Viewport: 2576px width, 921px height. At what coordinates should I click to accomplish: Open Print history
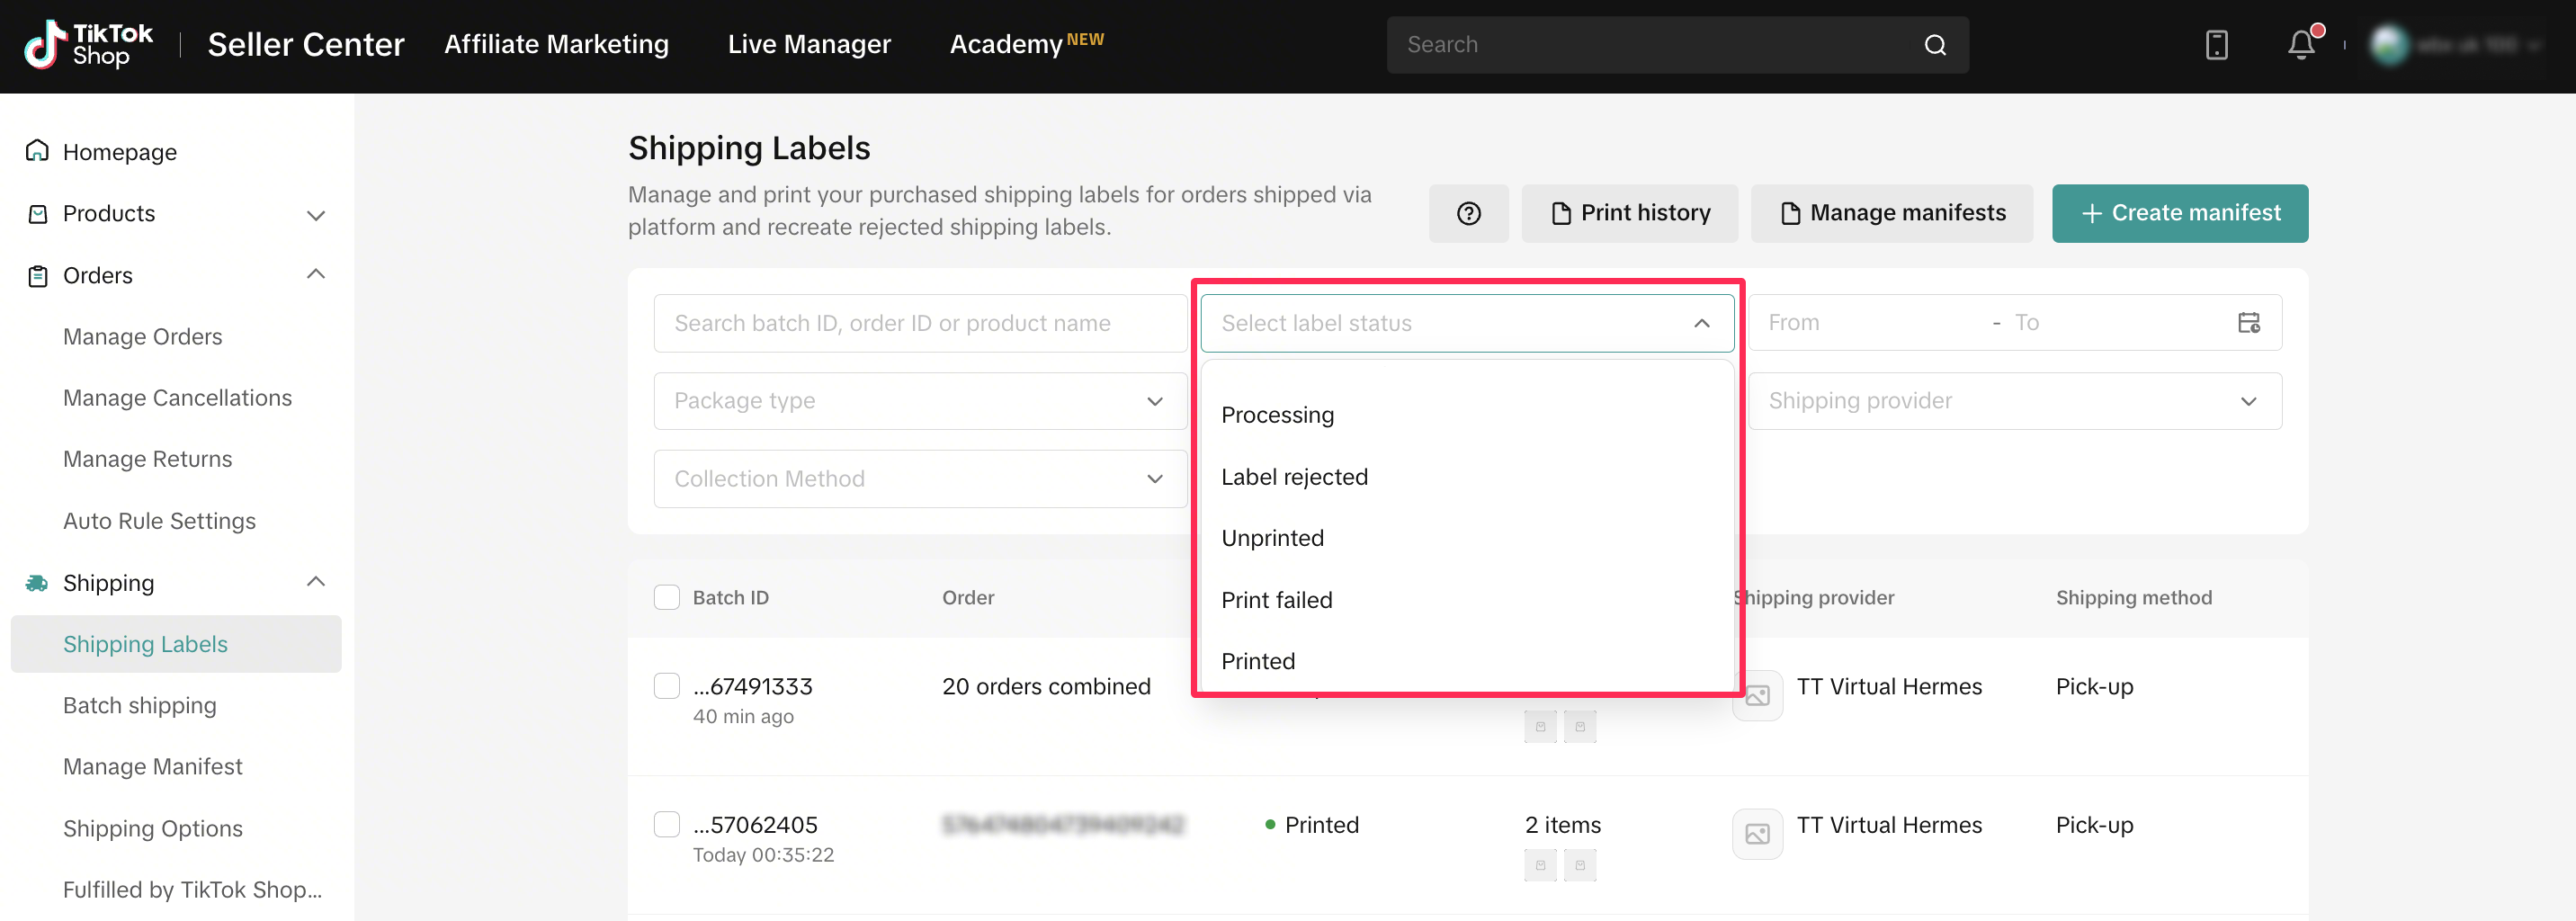[x=1629, y=213]
